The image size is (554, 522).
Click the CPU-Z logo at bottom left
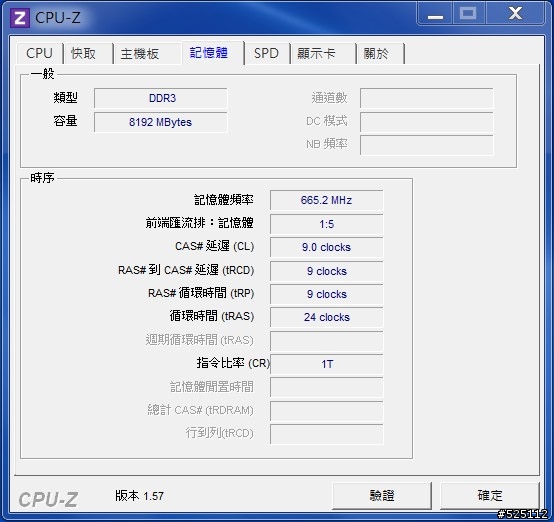pyautogui.click(x=48, y=499)
